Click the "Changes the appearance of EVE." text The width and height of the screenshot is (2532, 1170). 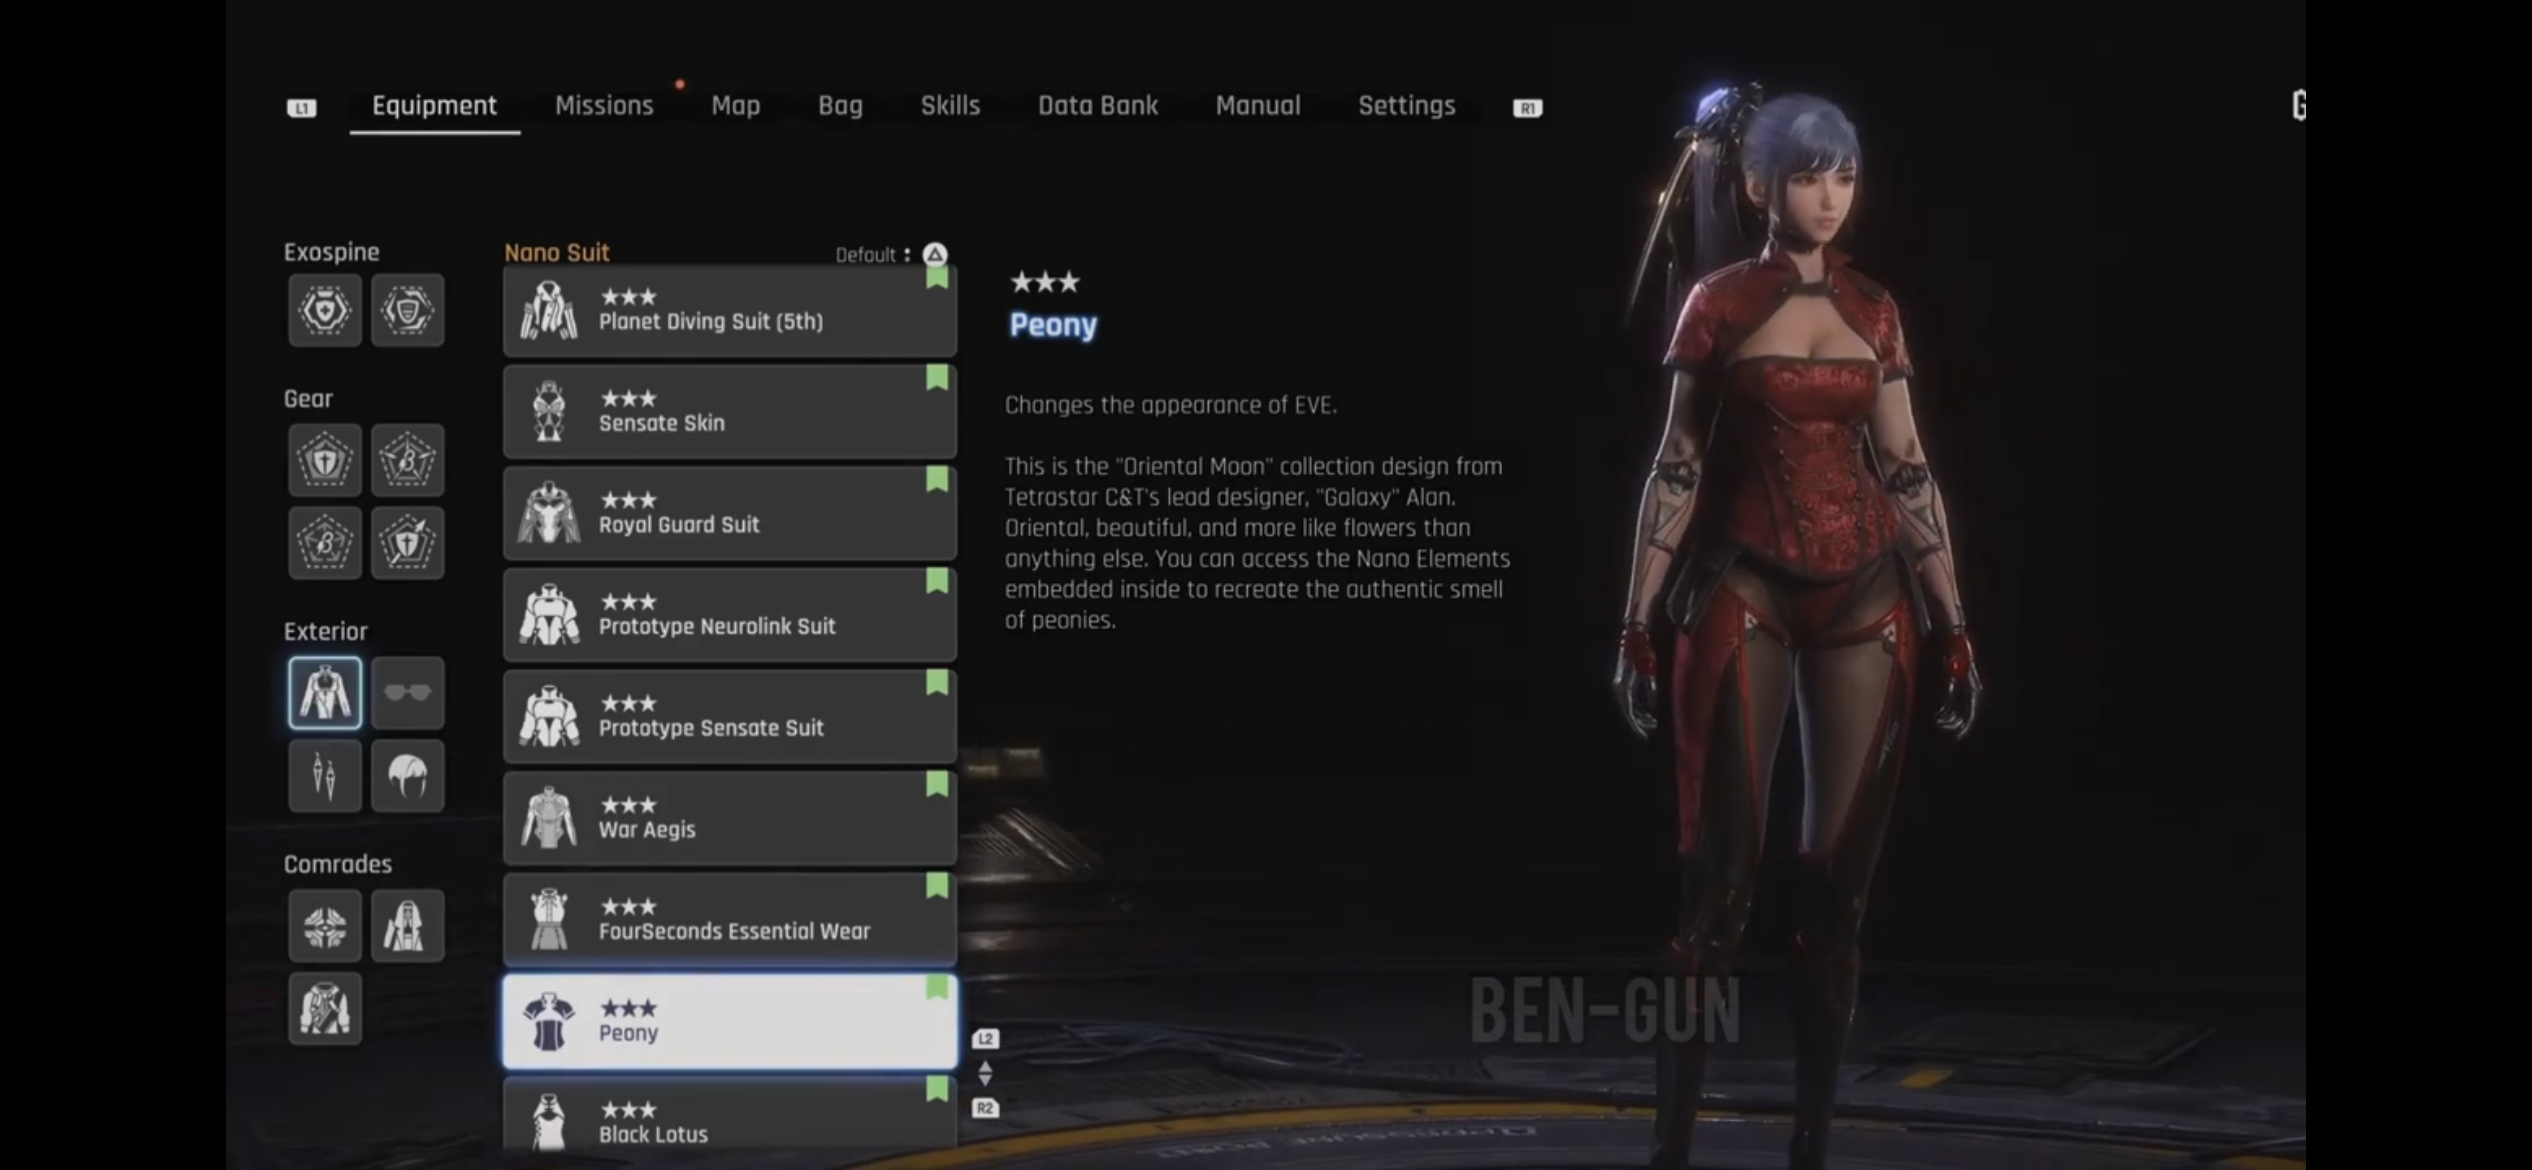[1171, 405]
